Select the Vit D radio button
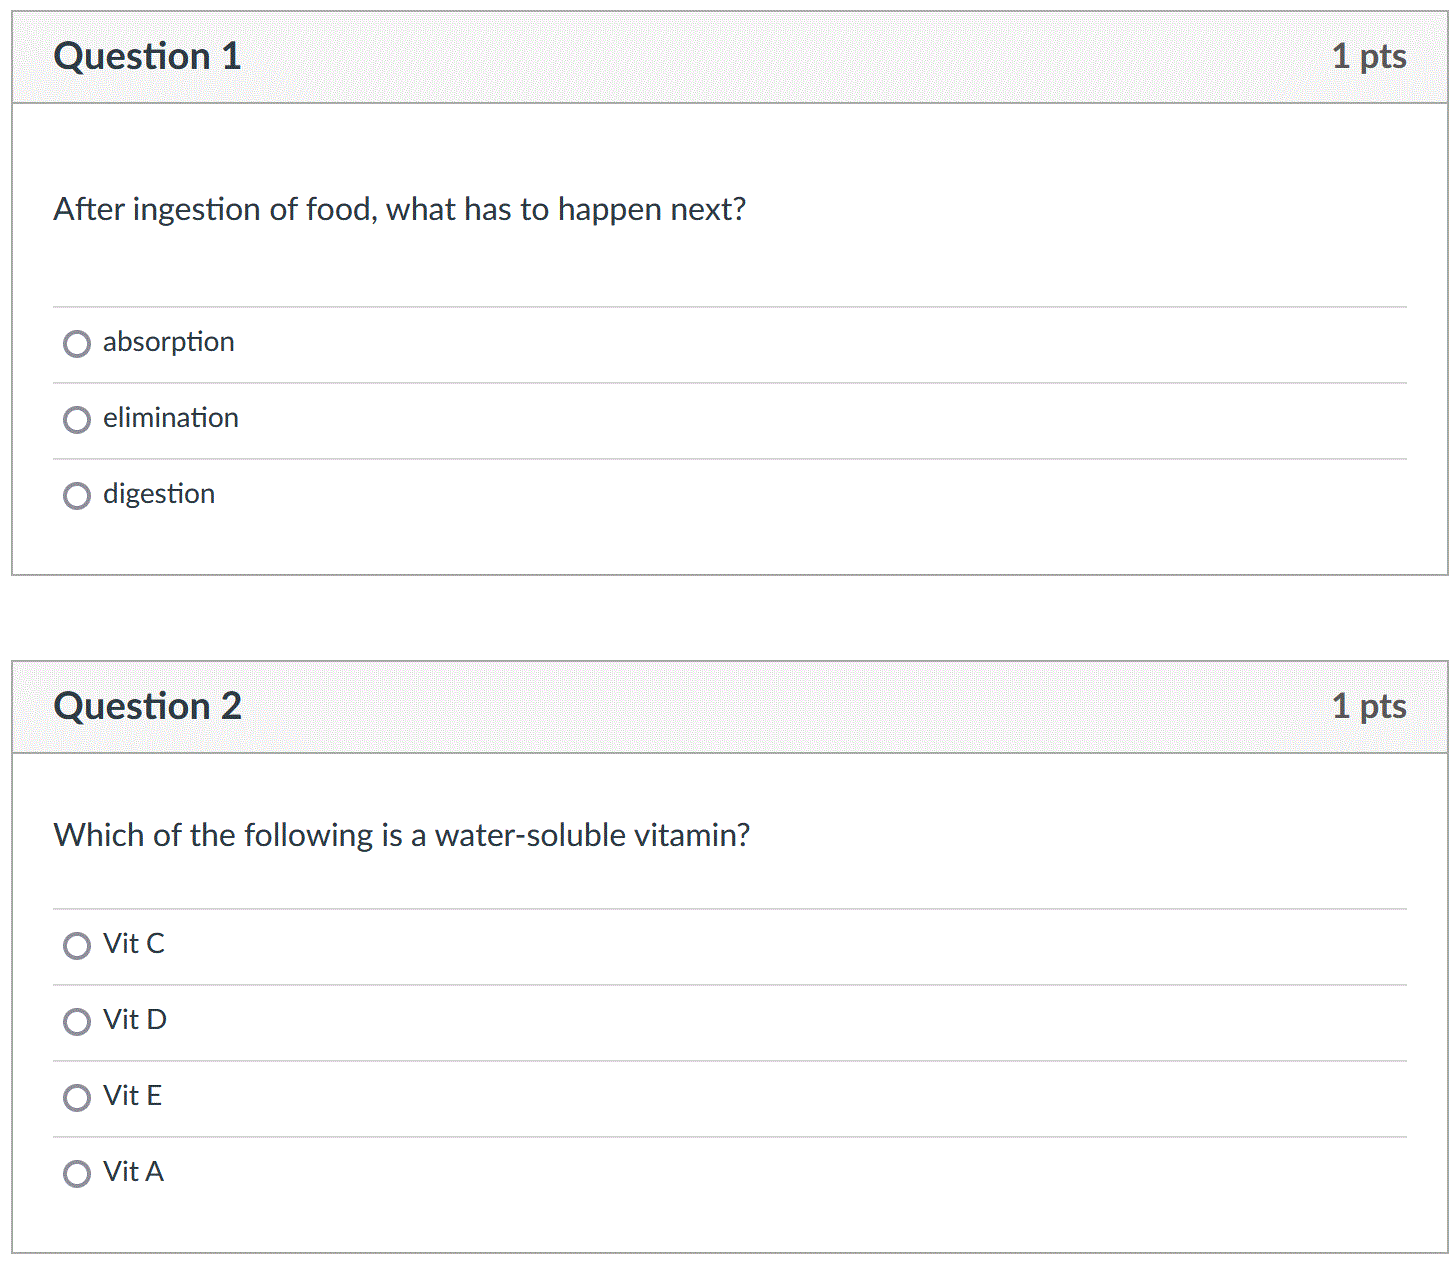1453x1275 pixels. click(77, 1022)
